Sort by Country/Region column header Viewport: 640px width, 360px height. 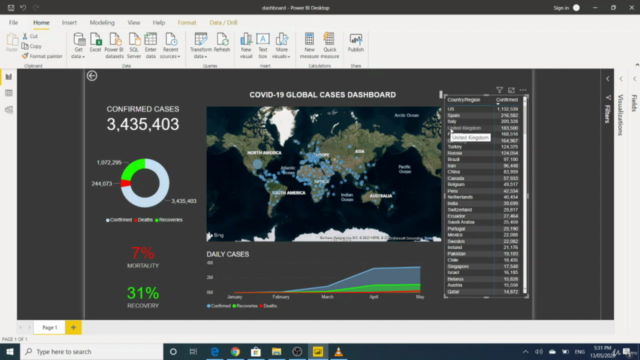[x=464, y=100]
